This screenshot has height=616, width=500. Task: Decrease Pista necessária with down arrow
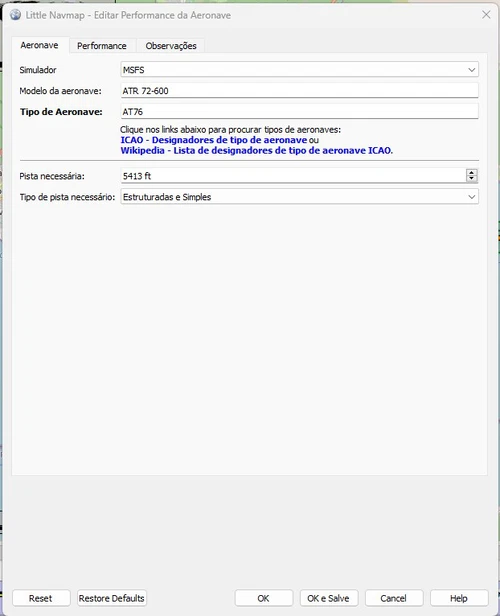pos(472,179)
